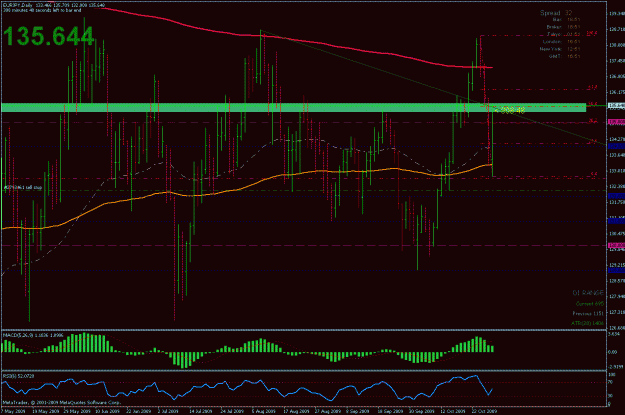The height and width of the screenshot is (415, 625).
Task: Click the New York clock row
Action: 560,49
